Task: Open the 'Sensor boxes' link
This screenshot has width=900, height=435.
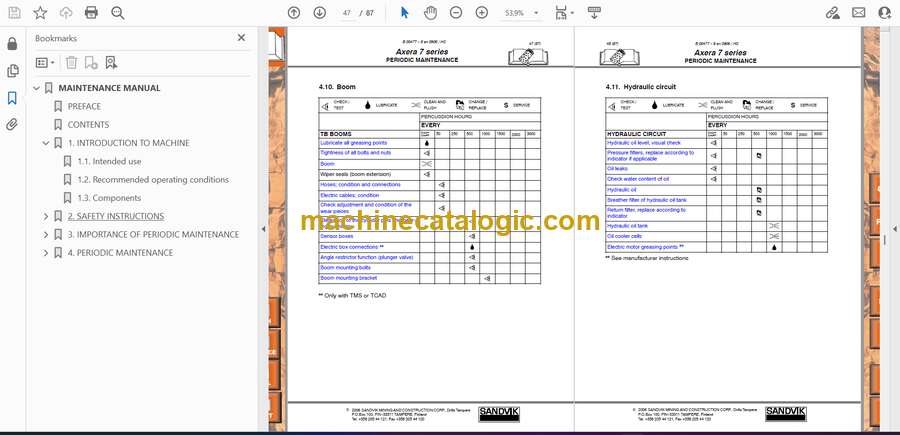Action: click(x=336, y=236)
